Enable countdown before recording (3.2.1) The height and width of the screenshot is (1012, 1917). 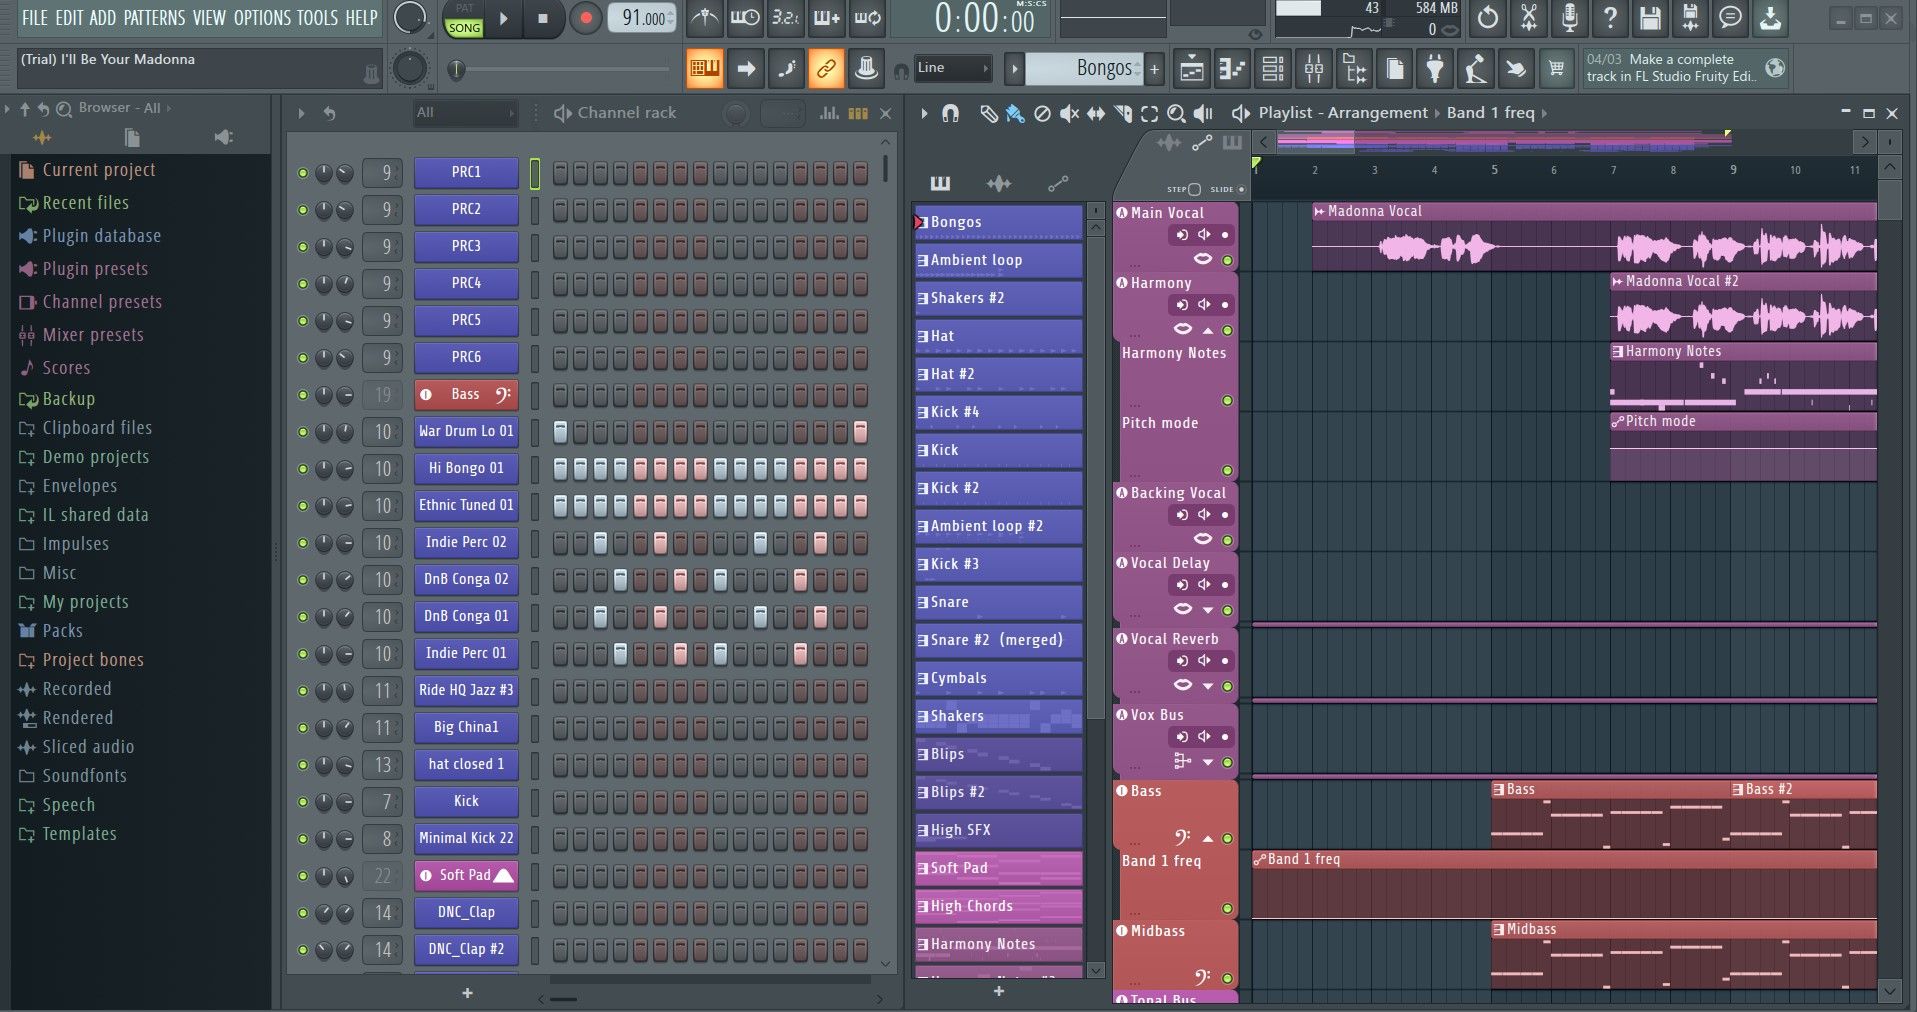pos(786,18)
